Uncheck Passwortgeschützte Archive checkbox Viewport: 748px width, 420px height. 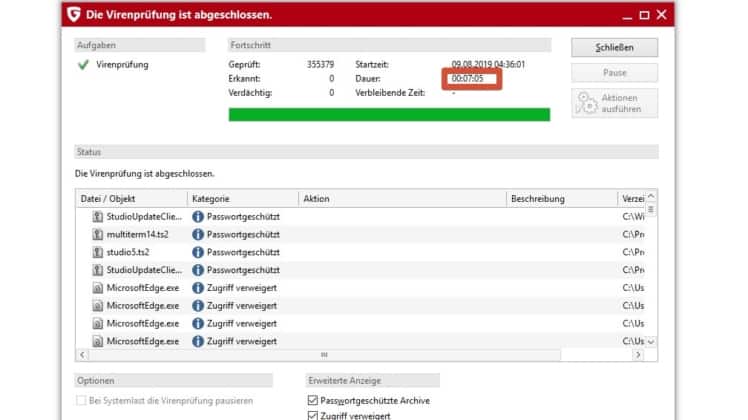(x=312, y=400)
